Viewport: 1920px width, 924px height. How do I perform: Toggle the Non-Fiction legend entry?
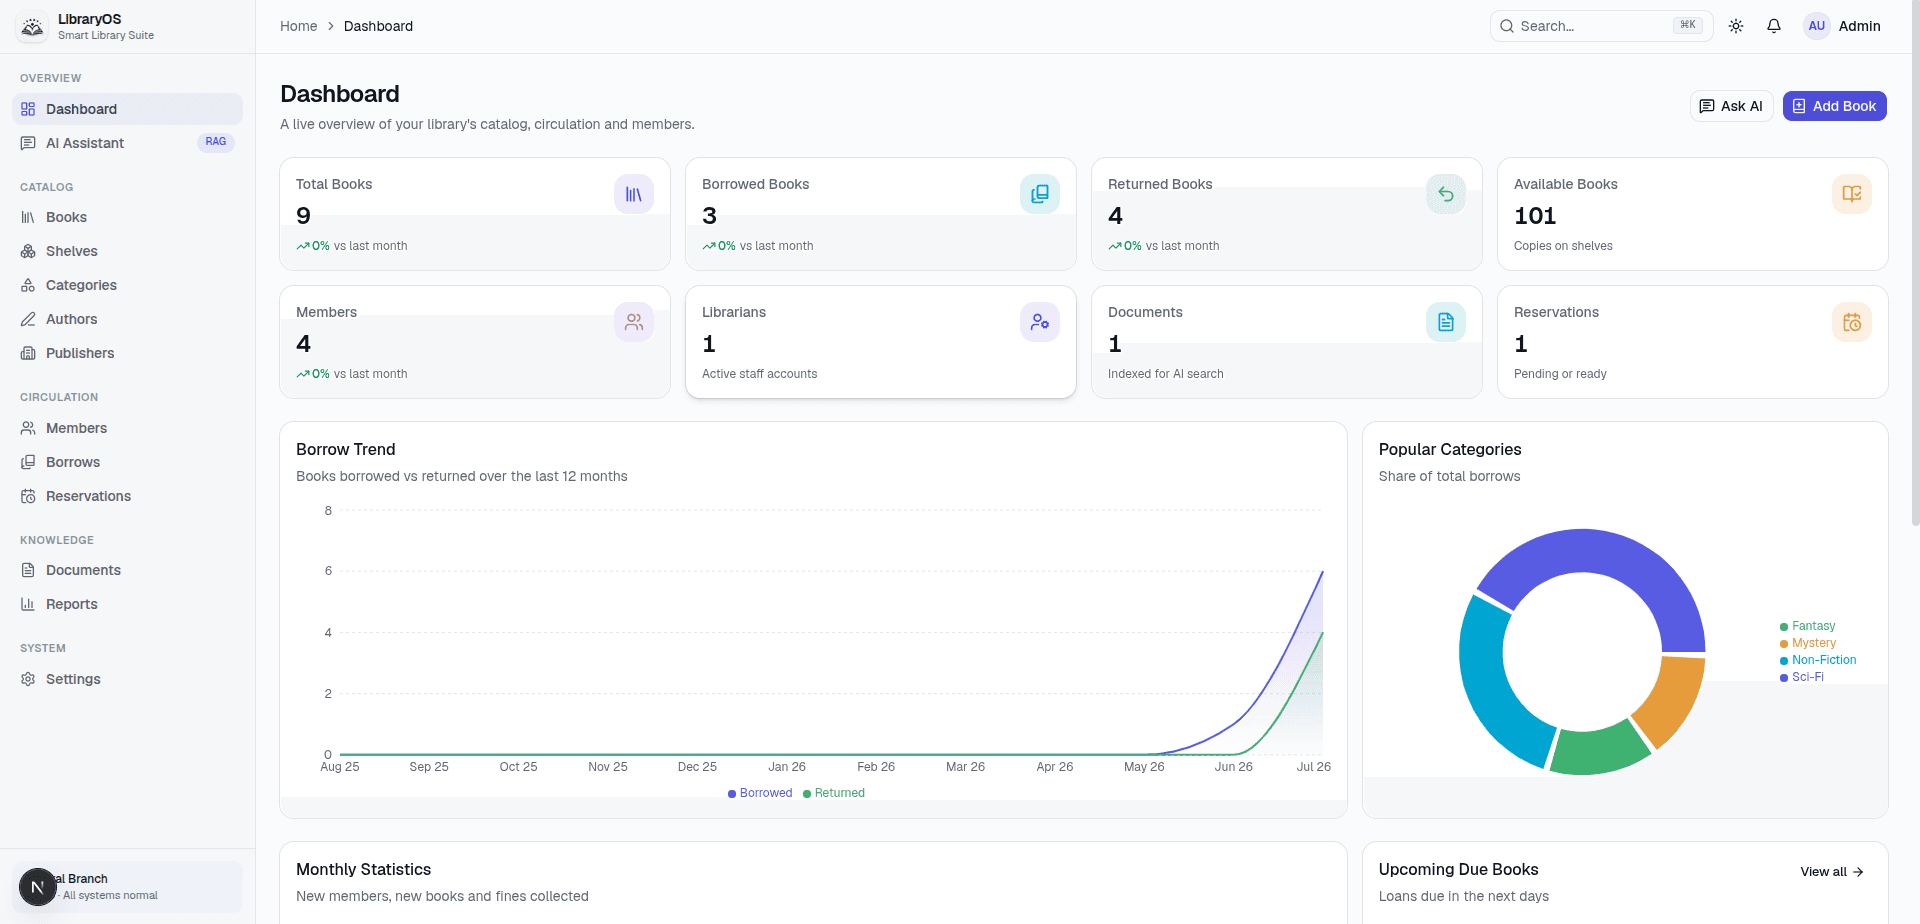(1818, 660)
